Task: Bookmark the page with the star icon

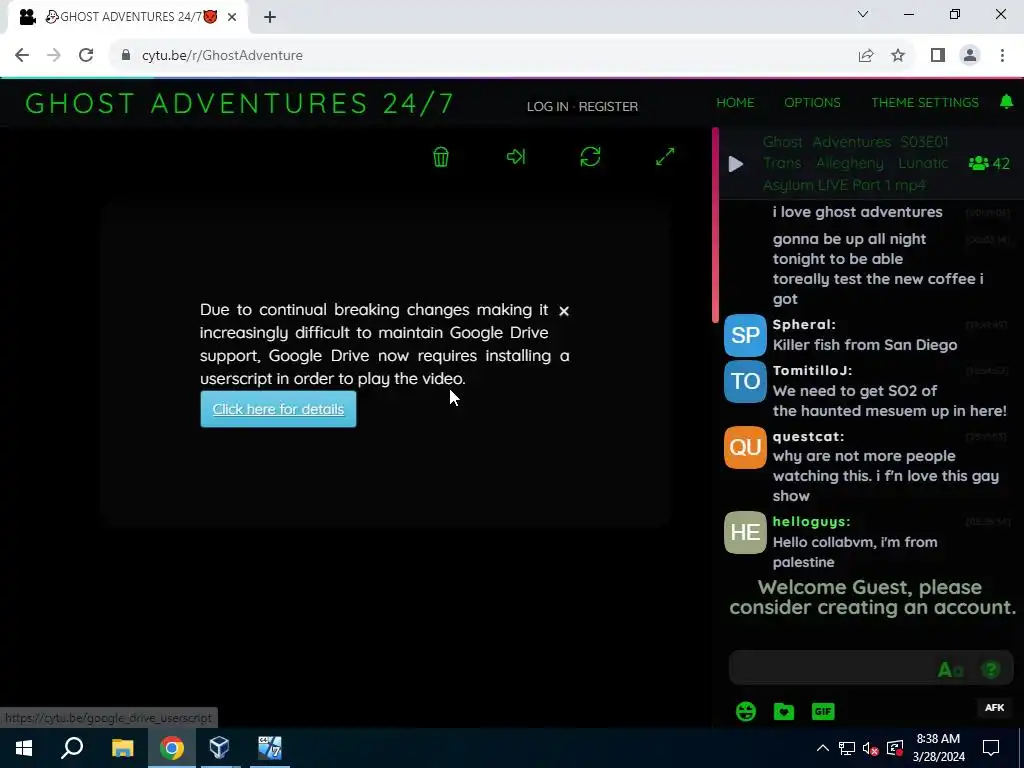Action: [x=898, y=56]
